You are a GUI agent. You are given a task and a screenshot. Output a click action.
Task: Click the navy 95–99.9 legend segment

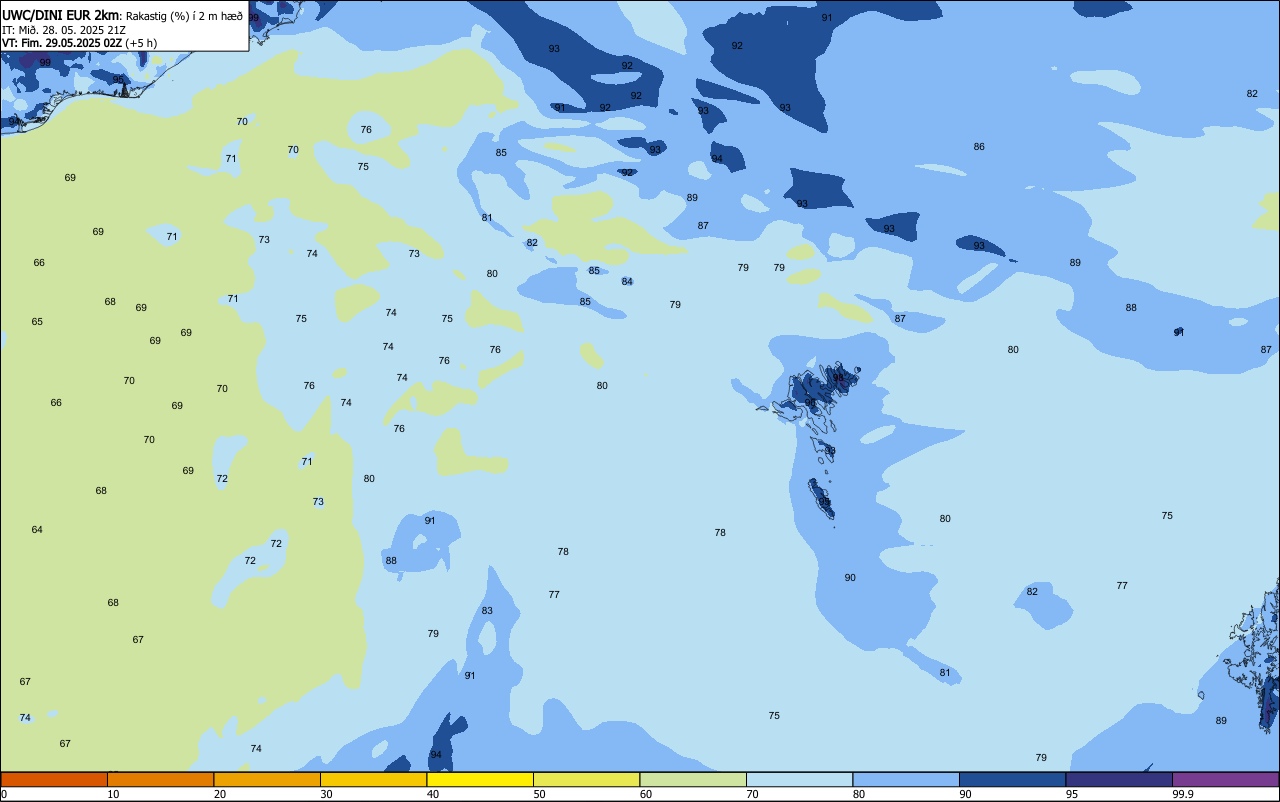click(x=1119, y=779)
